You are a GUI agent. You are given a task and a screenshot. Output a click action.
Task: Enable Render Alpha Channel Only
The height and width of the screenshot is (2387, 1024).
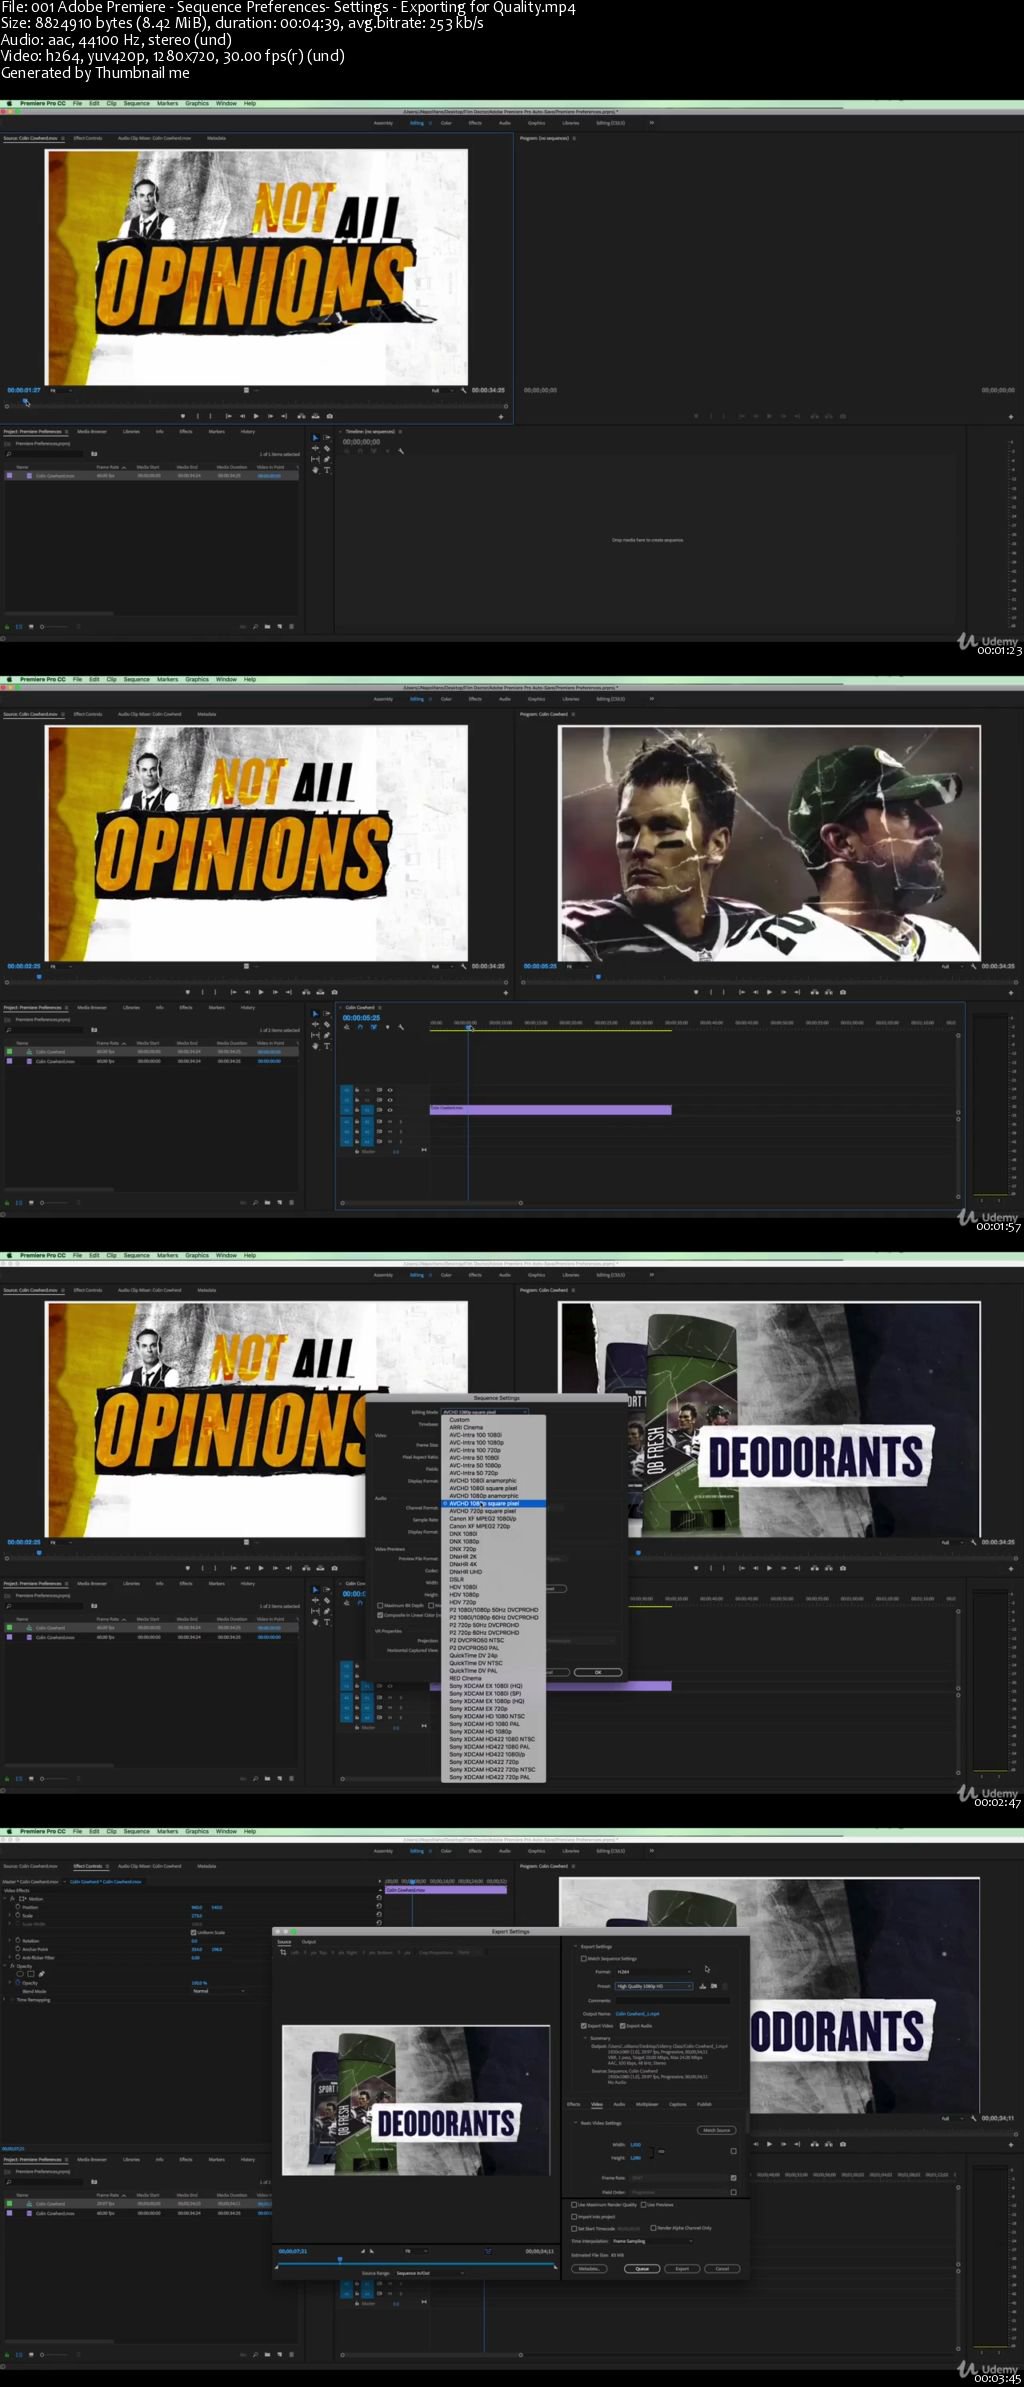pos(654,2228)
